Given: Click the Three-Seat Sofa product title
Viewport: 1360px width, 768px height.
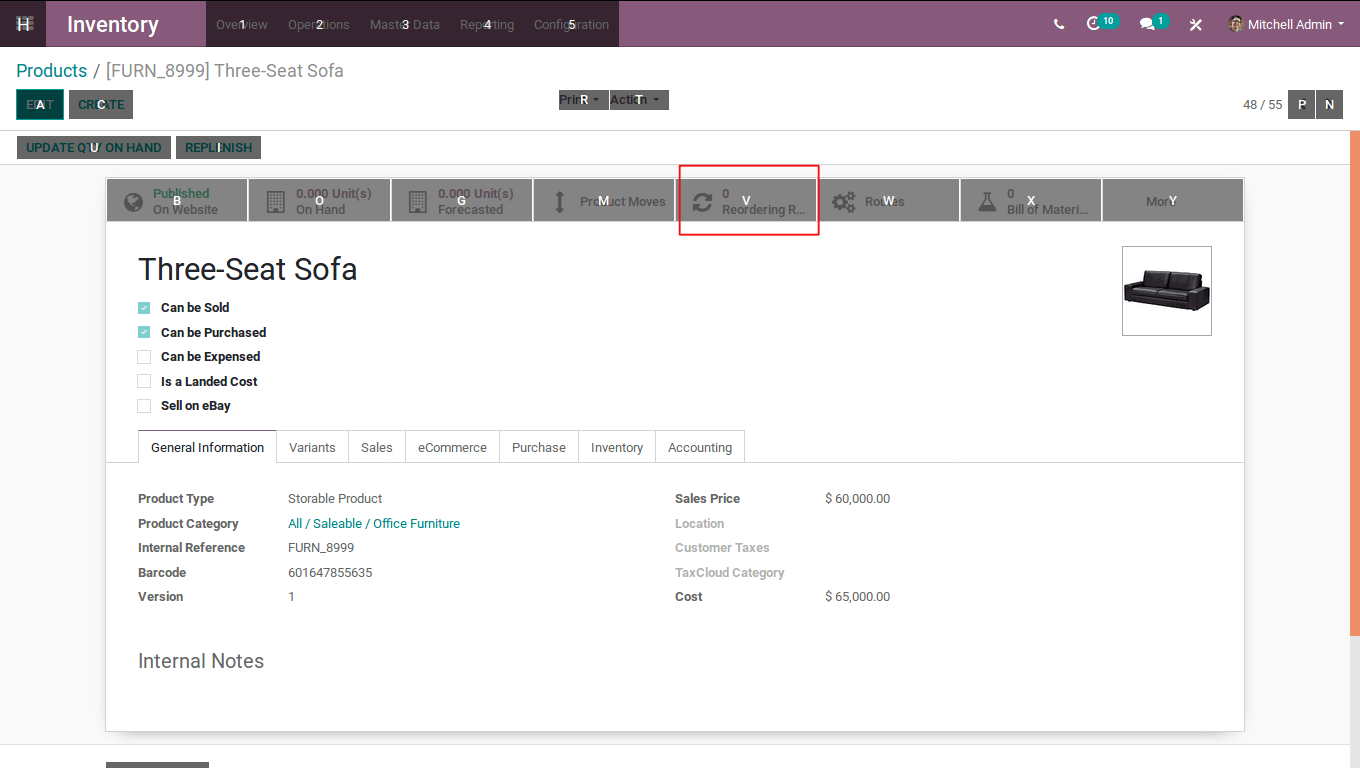Looking at the screenshot, I should pos(248,269).
